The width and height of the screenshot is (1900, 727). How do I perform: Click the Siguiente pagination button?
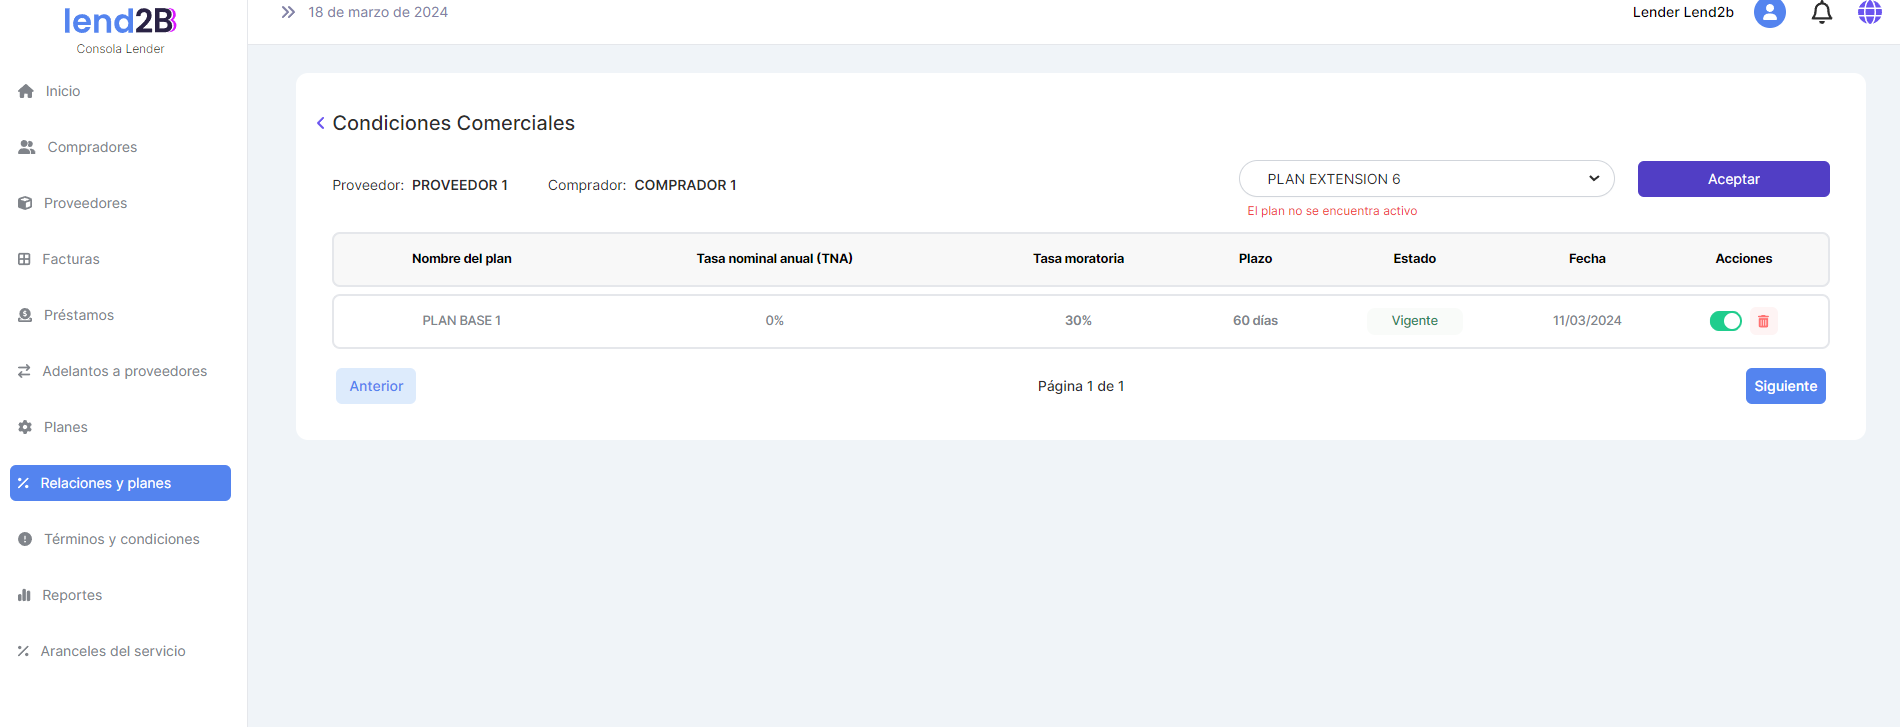[1785, 386]
